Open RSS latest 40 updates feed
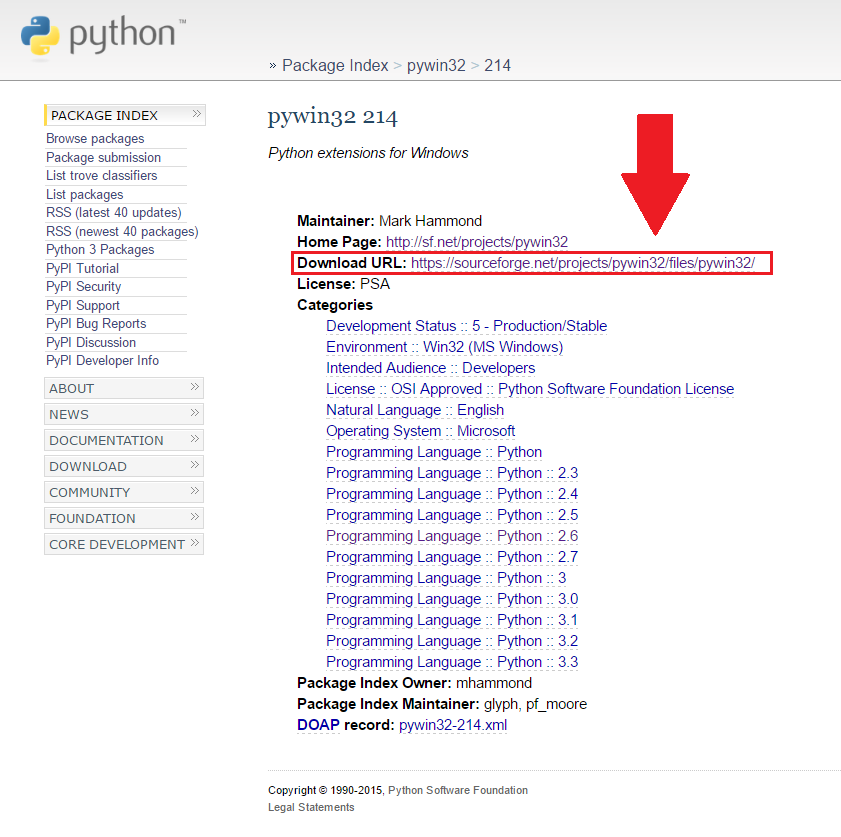Screen dimensions: 841x837 coord(114,213)
